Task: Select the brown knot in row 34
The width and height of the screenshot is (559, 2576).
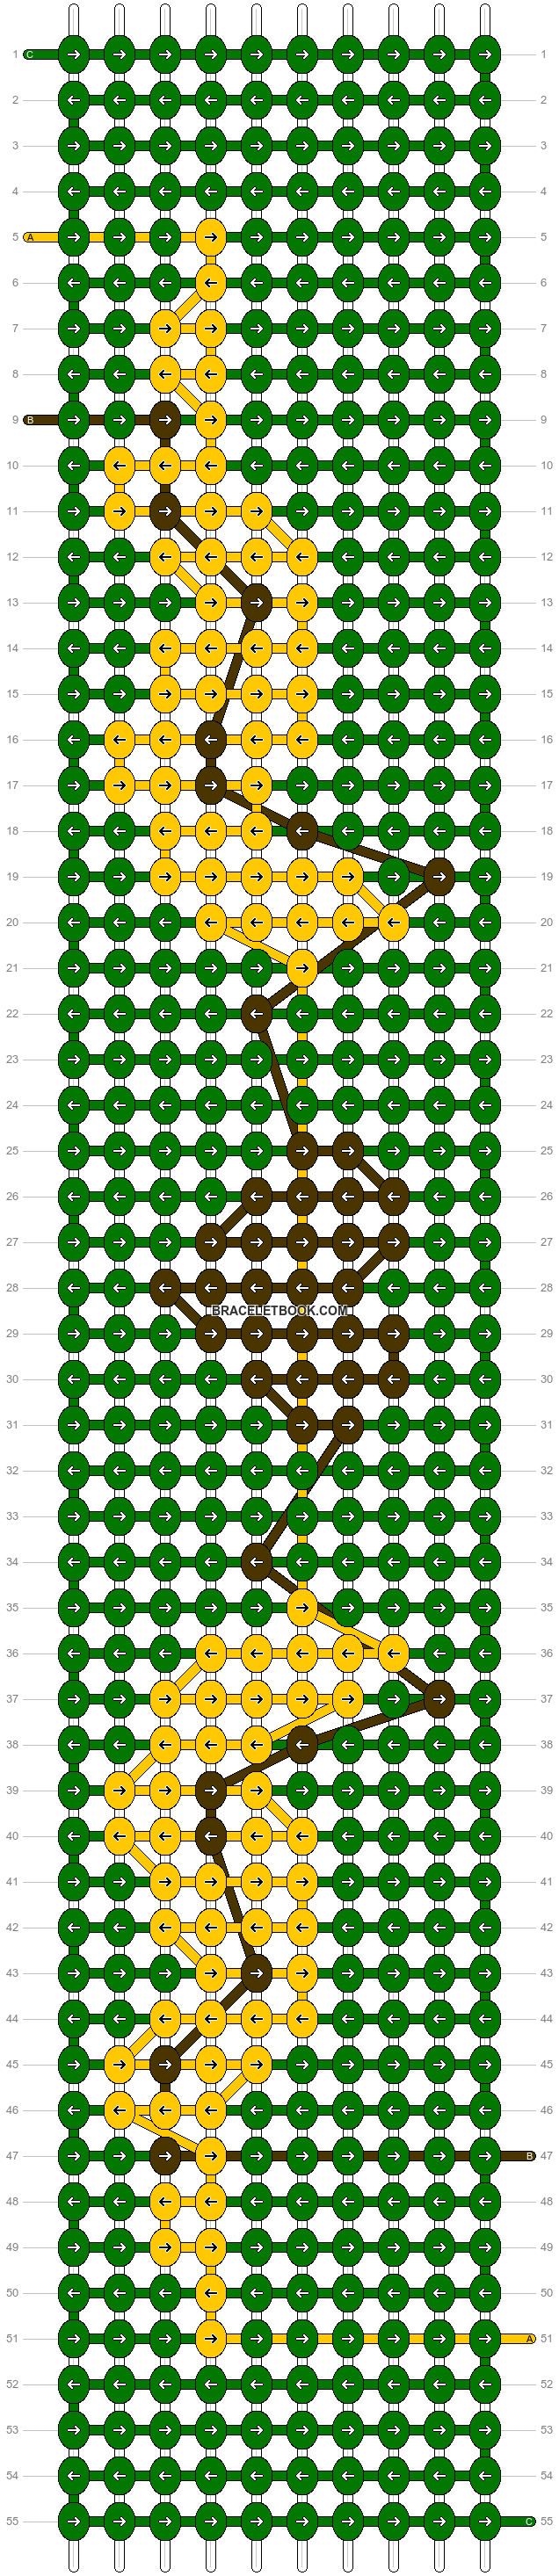Action: pos(256,1562)
